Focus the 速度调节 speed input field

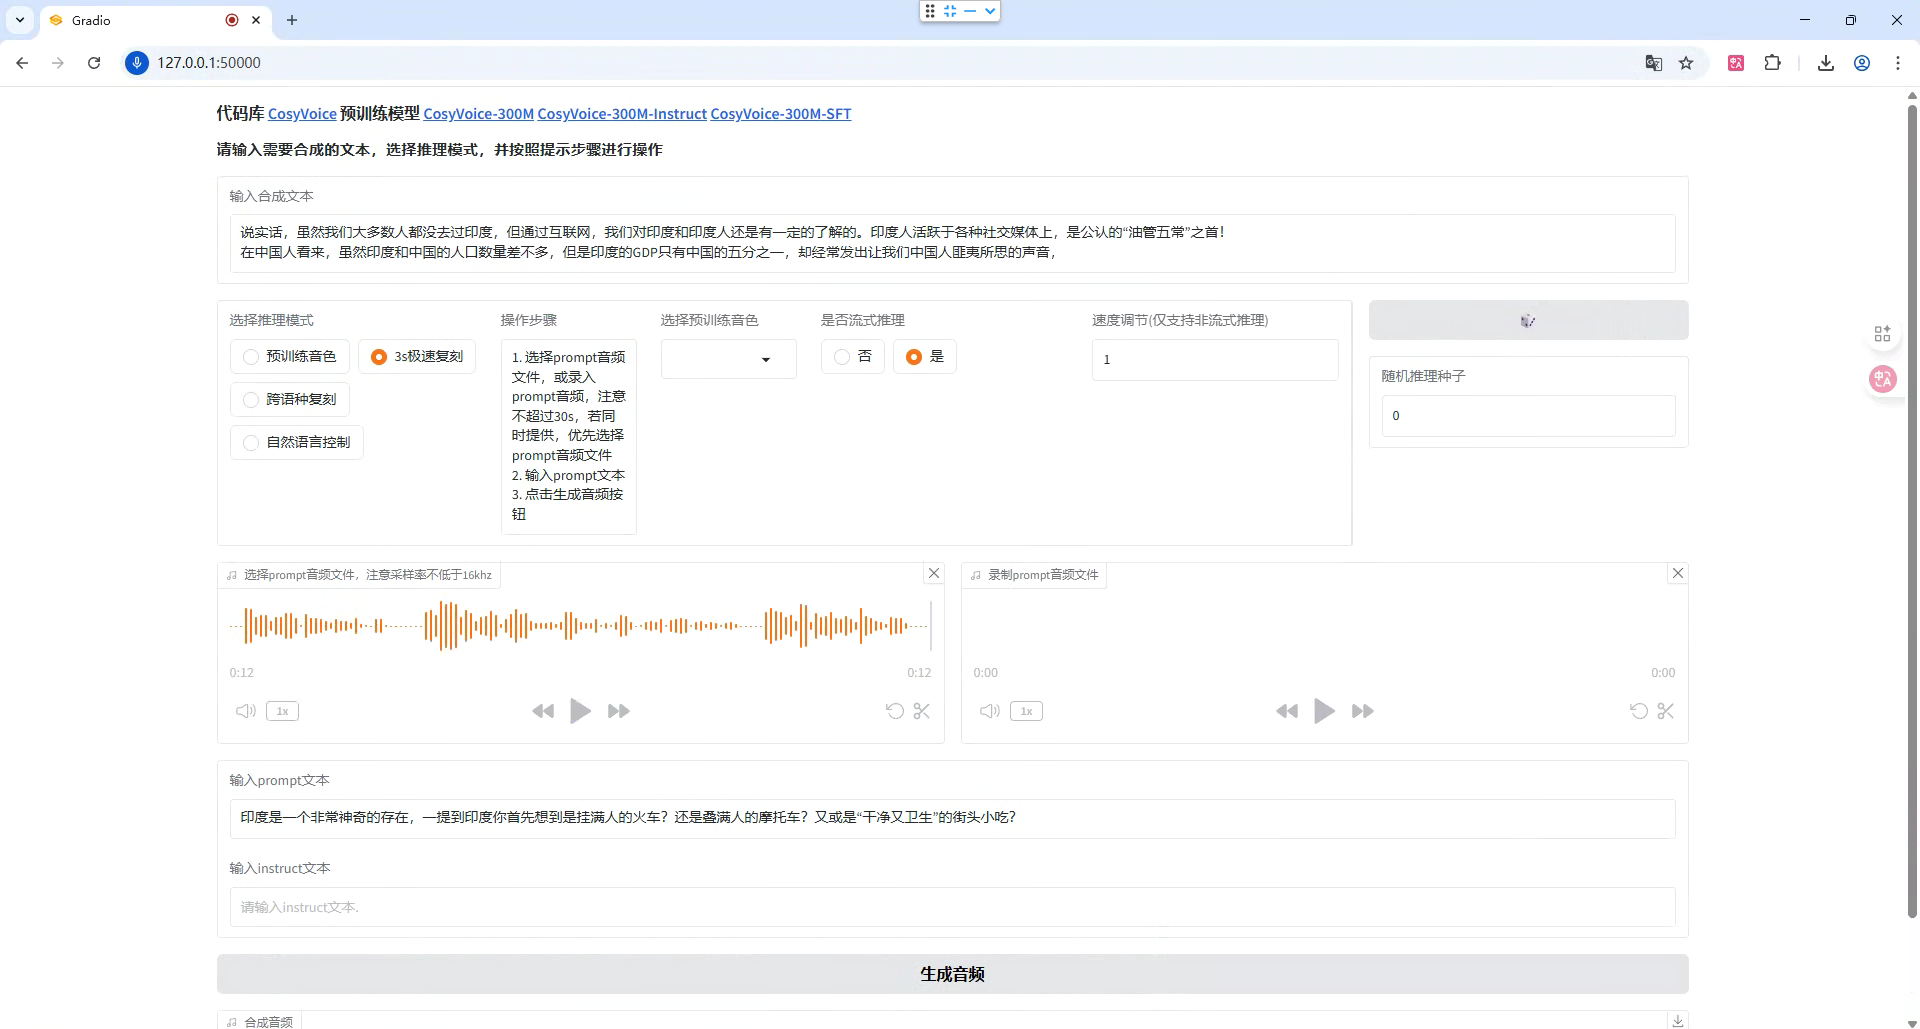[x=1215, y=360]
